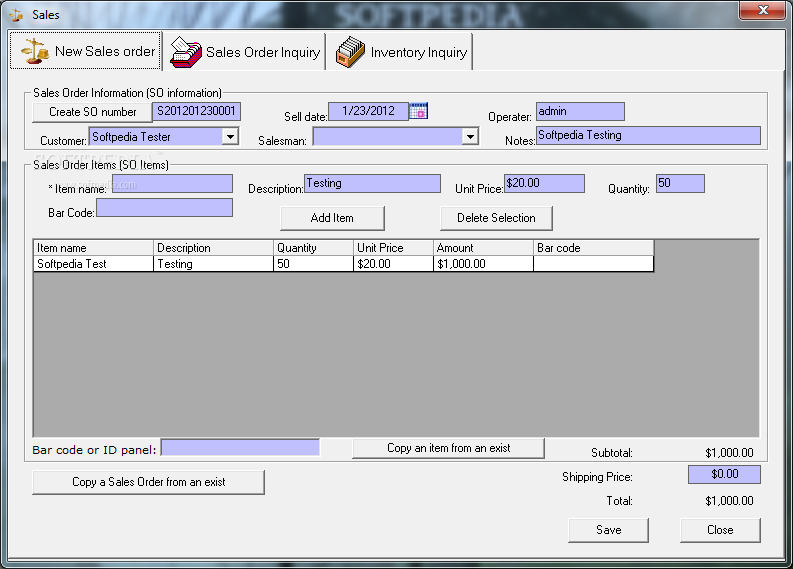Switch to the New Sales order tab
Screen dimensions: 793x569
click(x=86, y=51)
